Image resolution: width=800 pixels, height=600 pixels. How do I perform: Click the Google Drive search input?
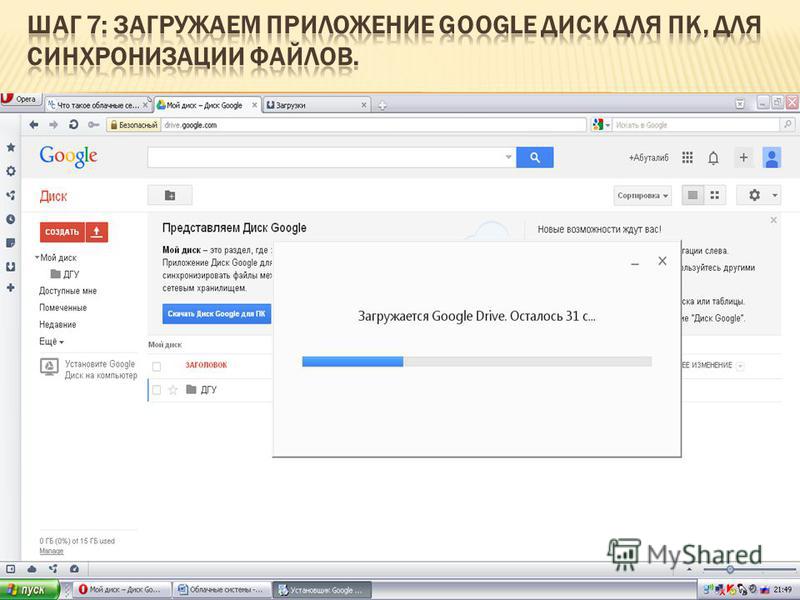click(x=326, y=157)
